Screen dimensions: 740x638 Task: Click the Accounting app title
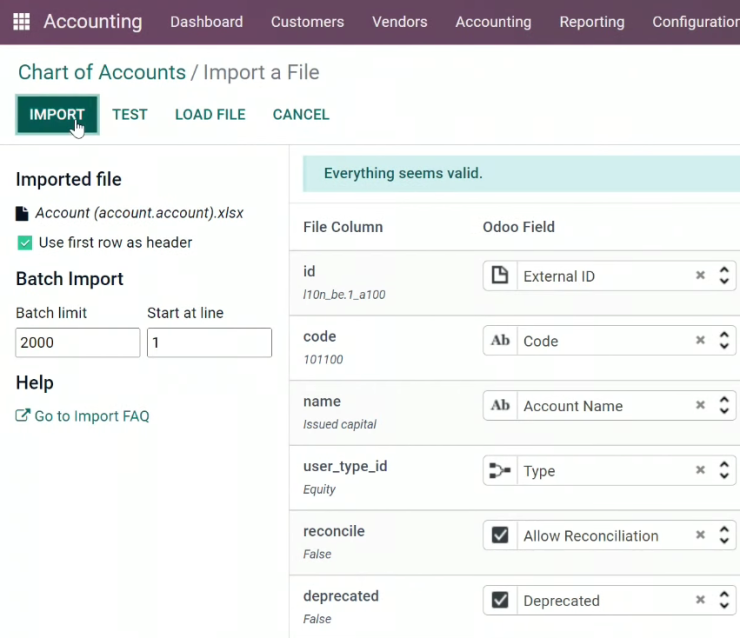92,22
